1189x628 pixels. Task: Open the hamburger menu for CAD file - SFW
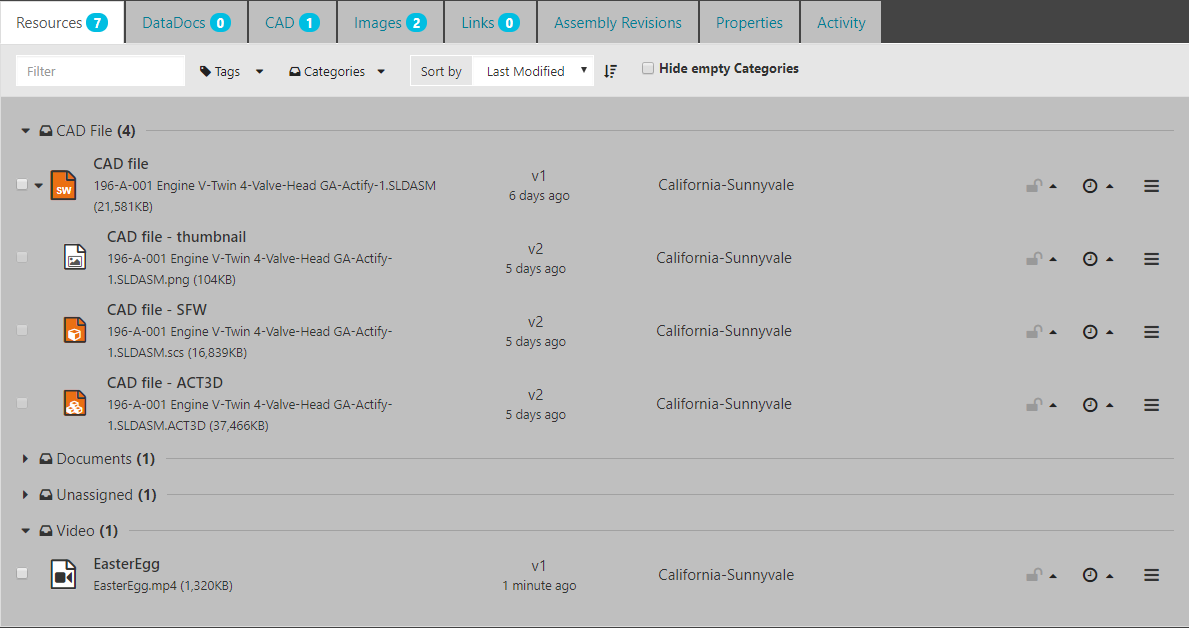[x=1151, y=331]
